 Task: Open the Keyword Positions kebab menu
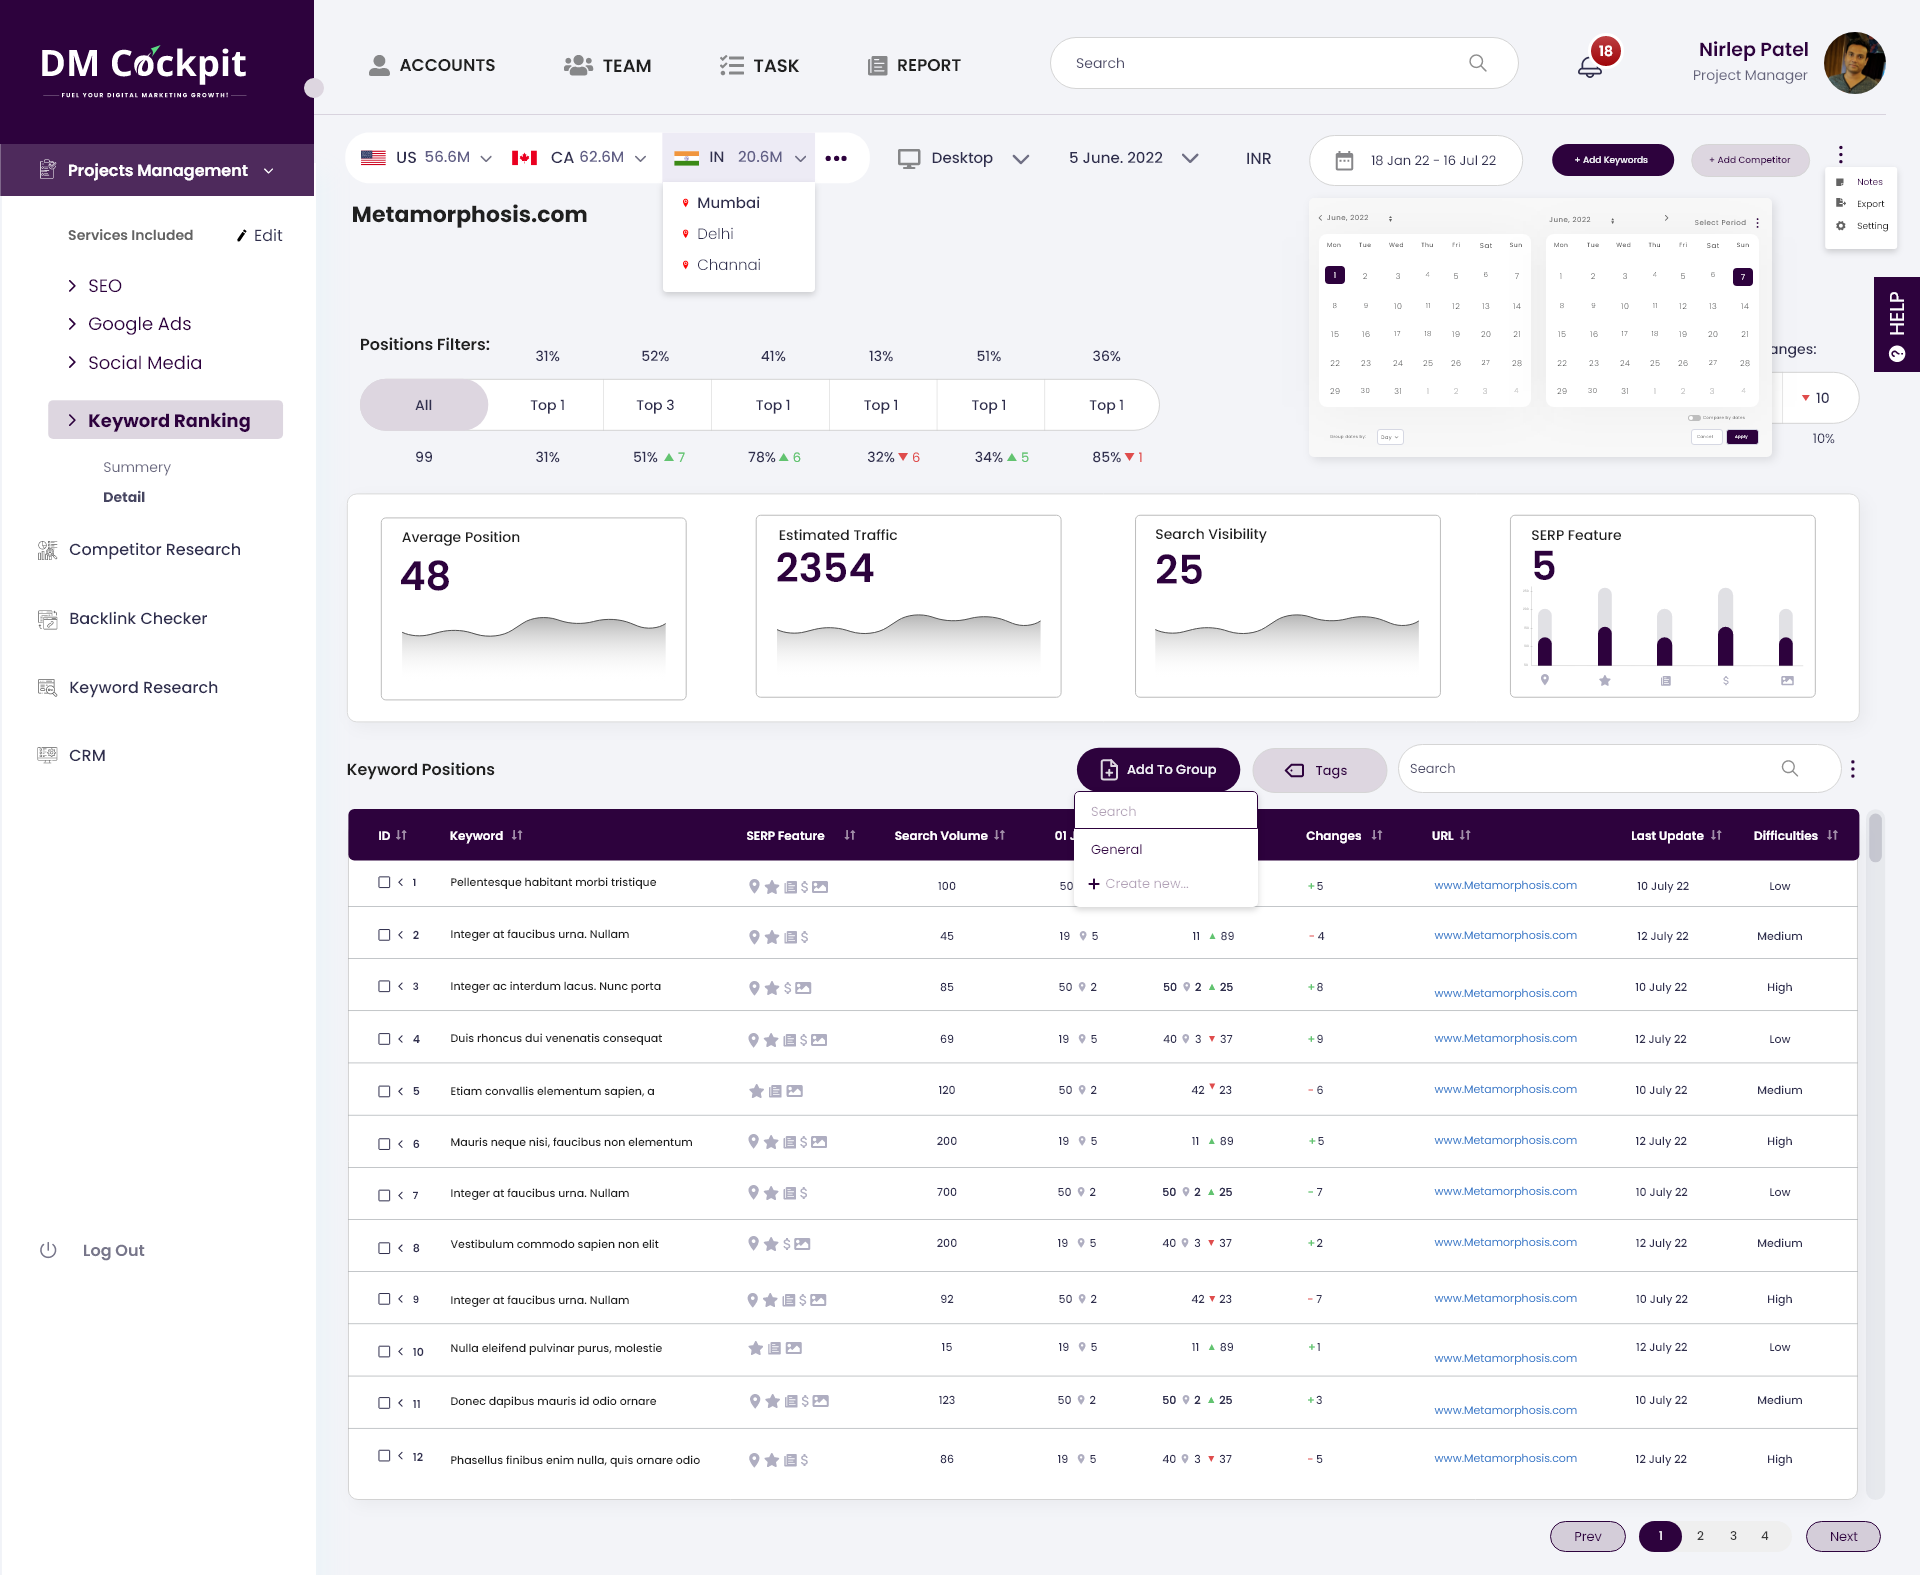pyautogui.click(x=1852, y=769)
